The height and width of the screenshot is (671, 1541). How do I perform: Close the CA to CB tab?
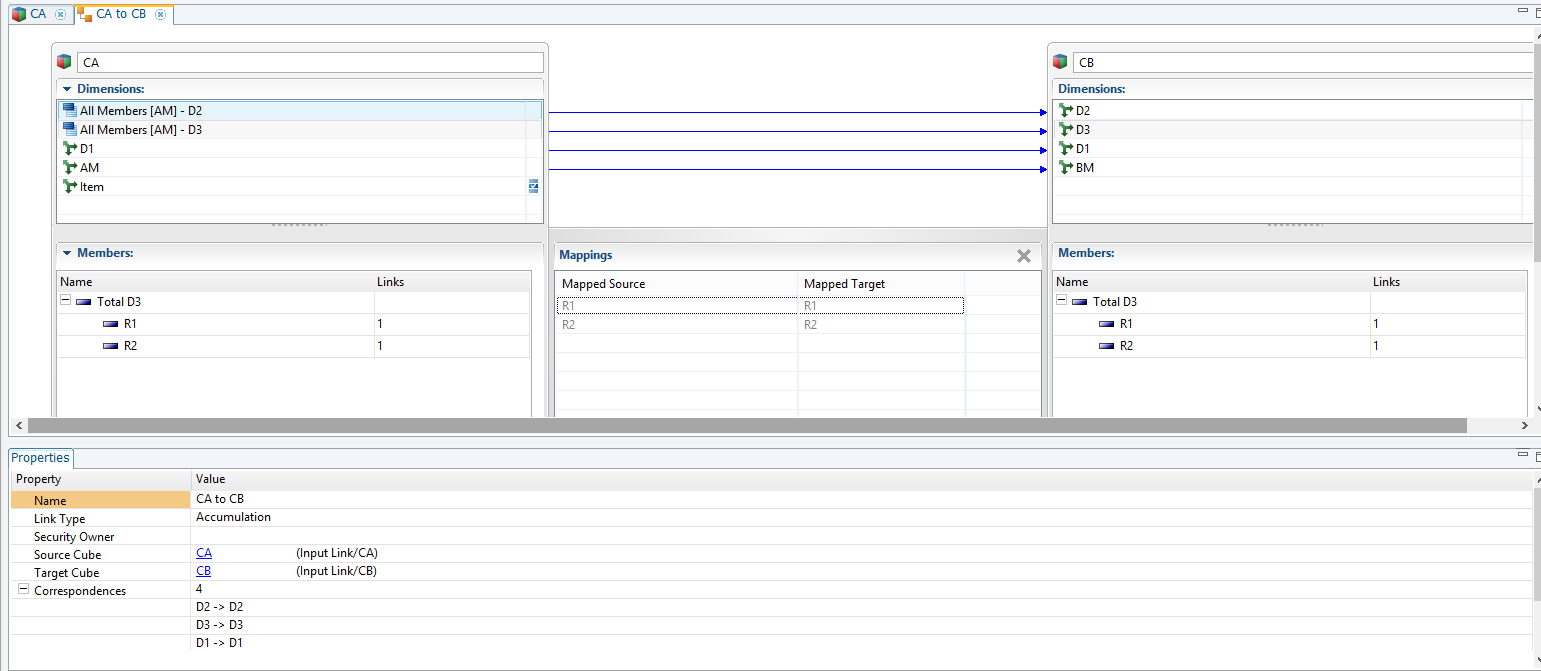coord(160,15)
